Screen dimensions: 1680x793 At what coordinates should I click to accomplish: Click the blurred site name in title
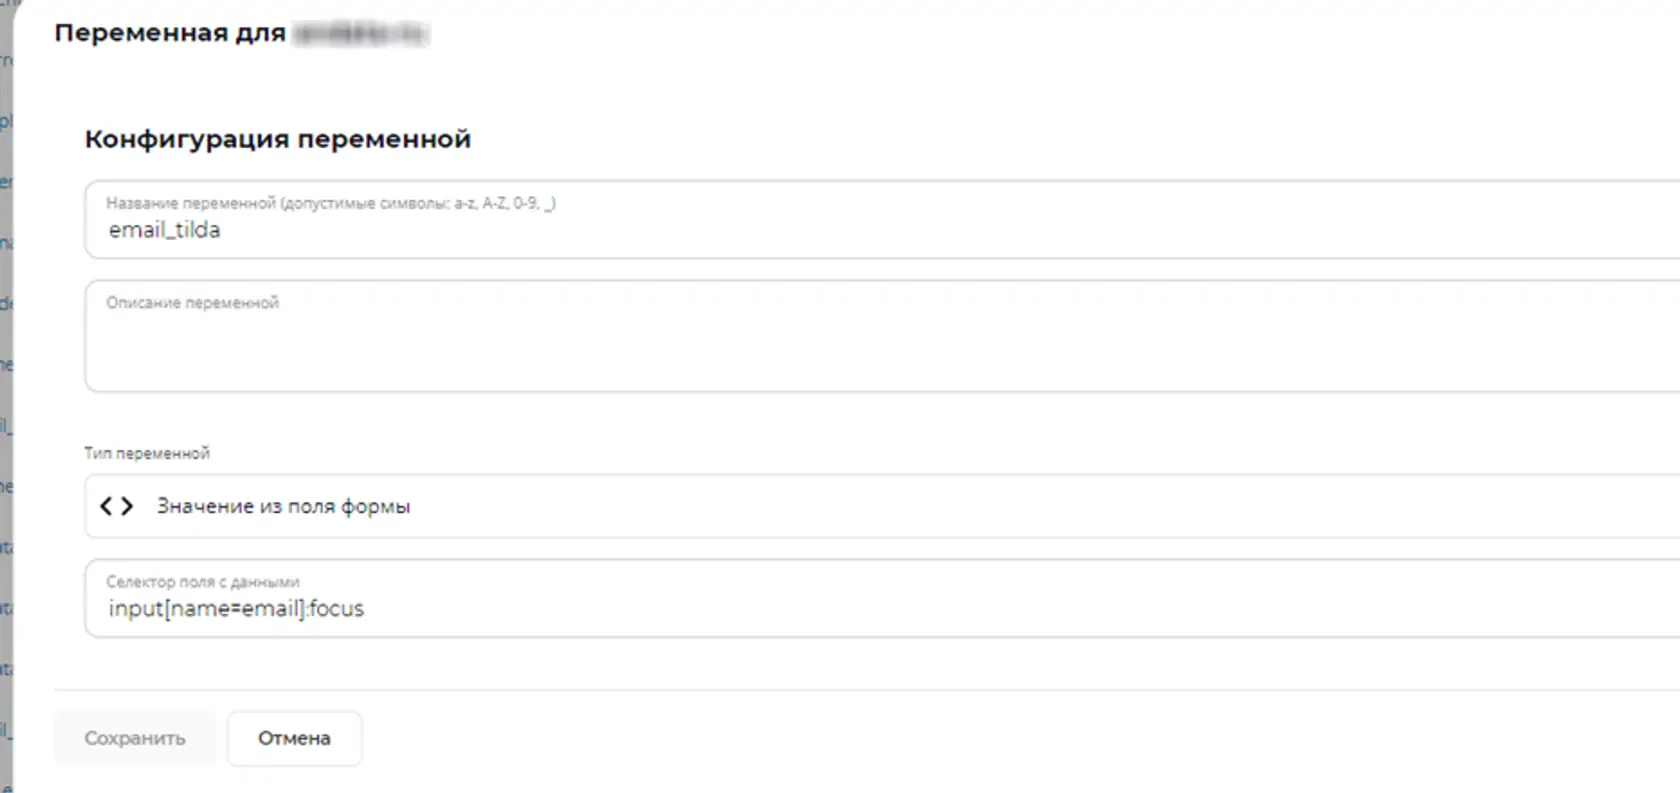(361, 33)
